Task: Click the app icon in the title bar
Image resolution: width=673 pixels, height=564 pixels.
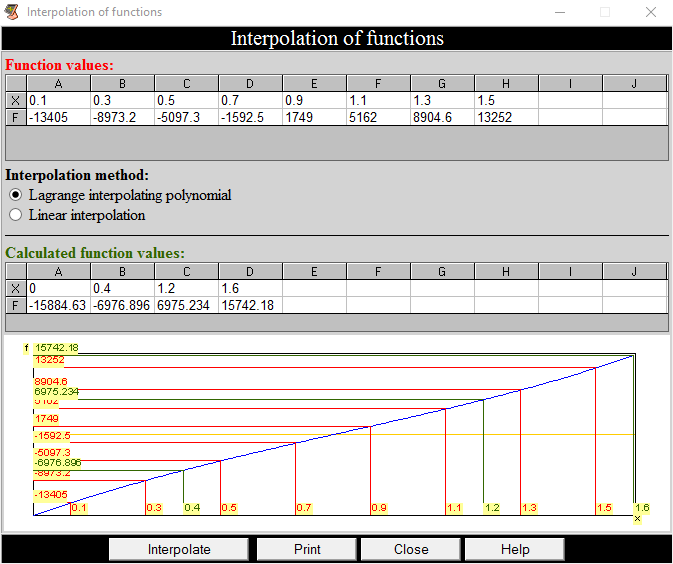Action: pyautogui.click(x=12, y=12)
